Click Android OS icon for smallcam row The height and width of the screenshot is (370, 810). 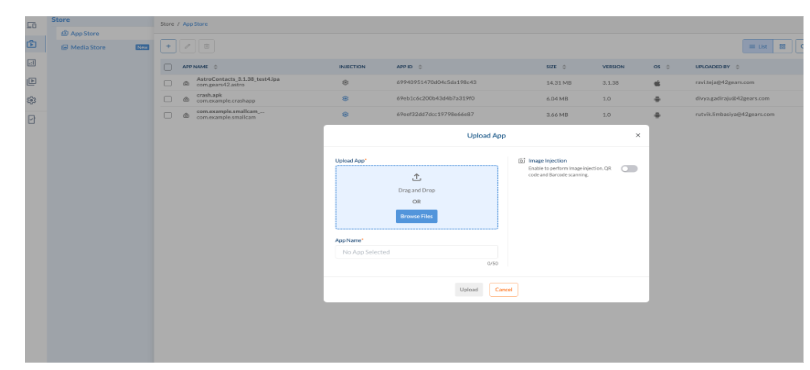pos(657,115)
